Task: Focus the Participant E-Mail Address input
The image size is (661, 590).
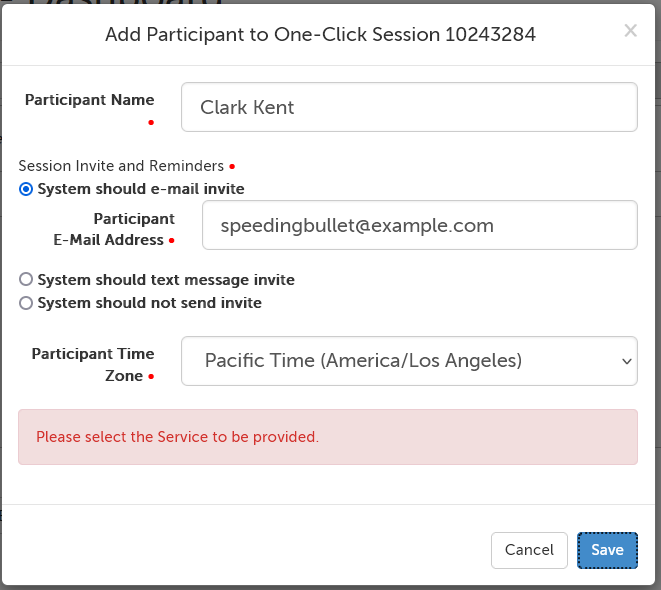Action: pos(419,225)
